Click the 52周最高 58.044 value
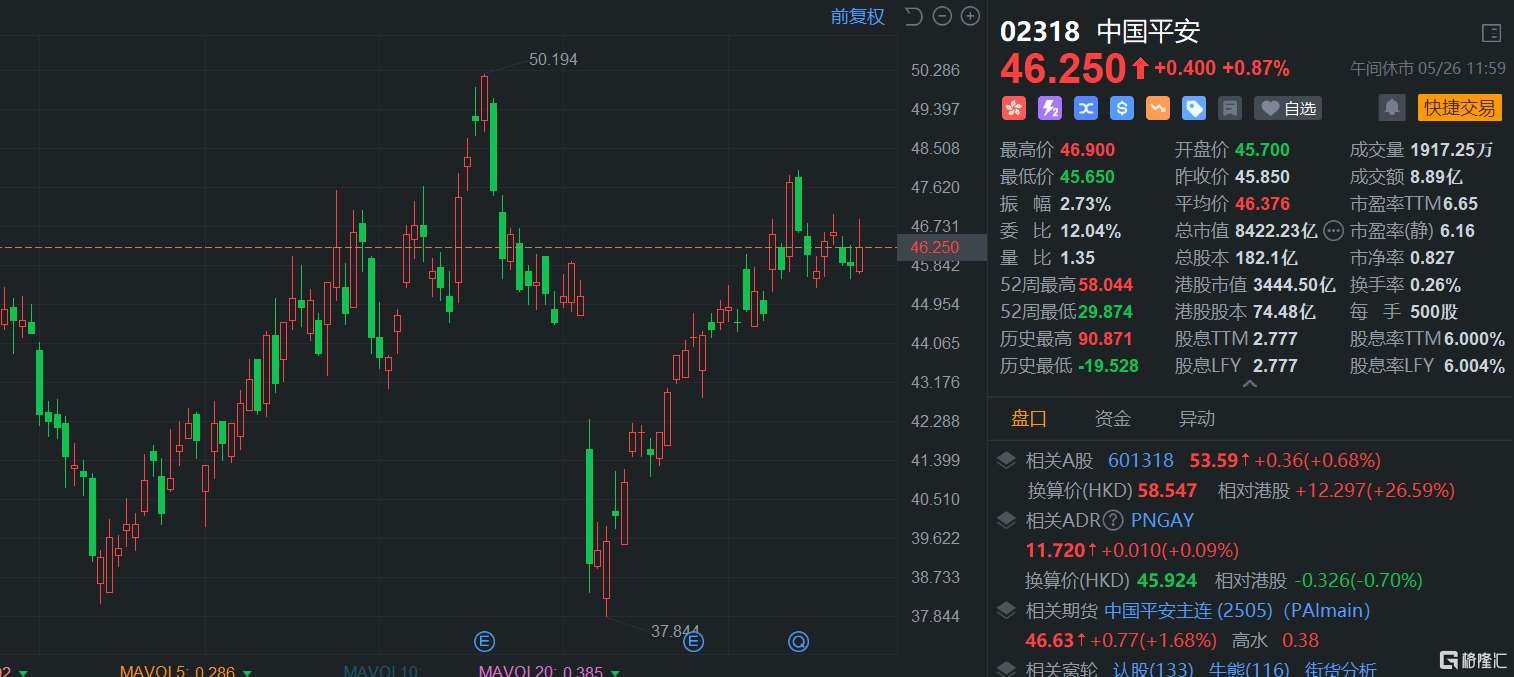 point(1106,285)
